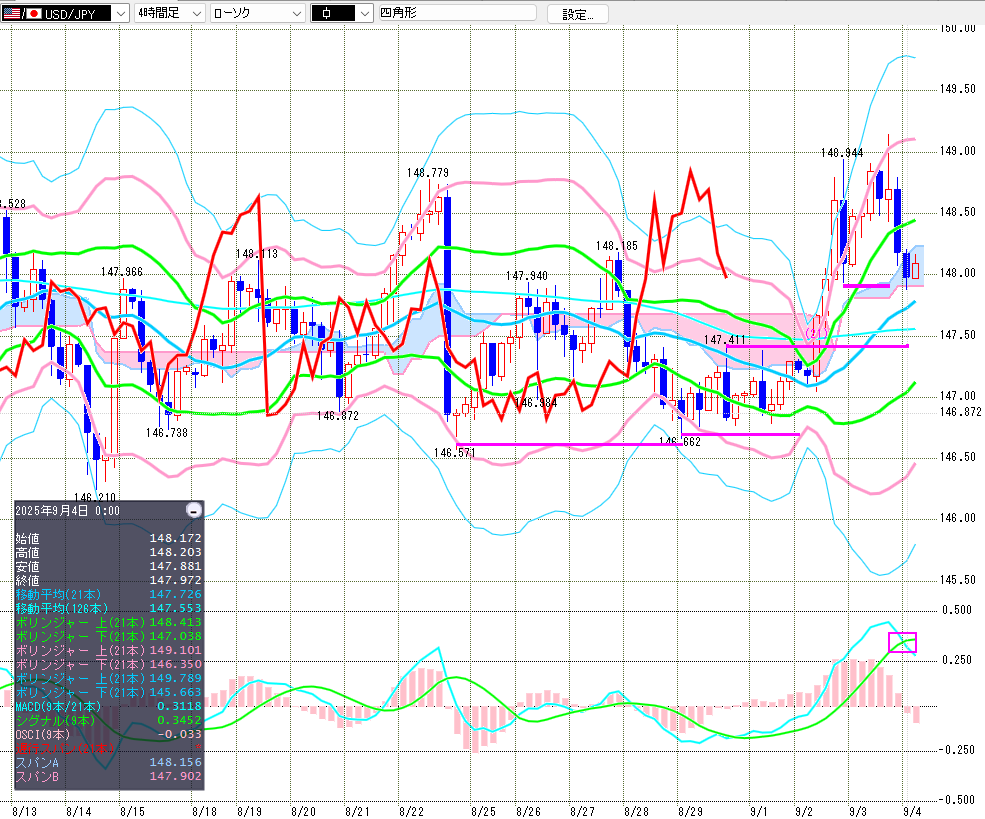Screen dimensions: 985x819
Task: Click the -0.250 MACD axis label
Action: [x=955, y=749]
